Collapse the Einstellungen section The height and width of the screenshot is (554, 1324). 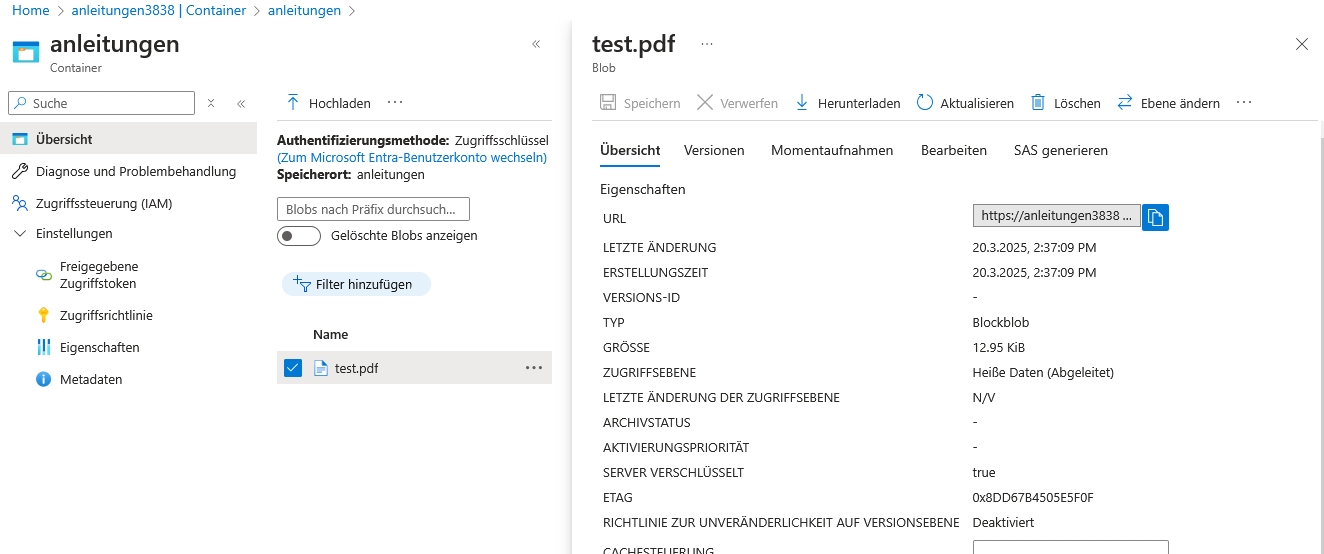[x=20, y=233]
